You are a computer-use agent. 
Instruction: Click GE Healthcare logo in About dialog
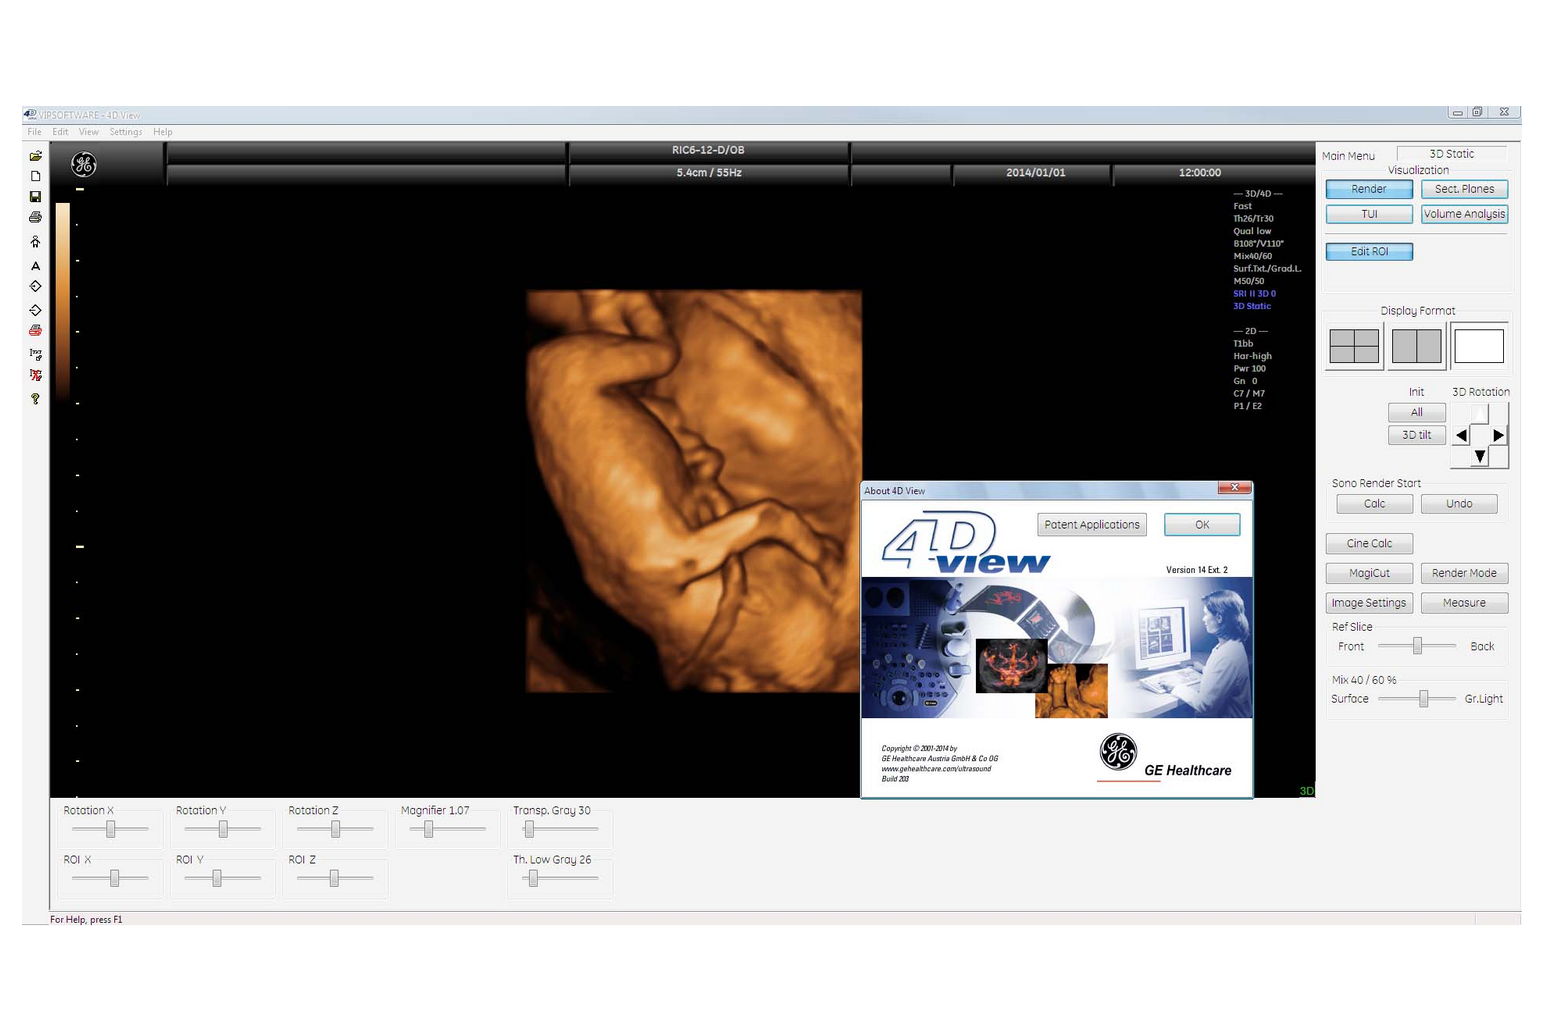click(x=1165, y=757)
